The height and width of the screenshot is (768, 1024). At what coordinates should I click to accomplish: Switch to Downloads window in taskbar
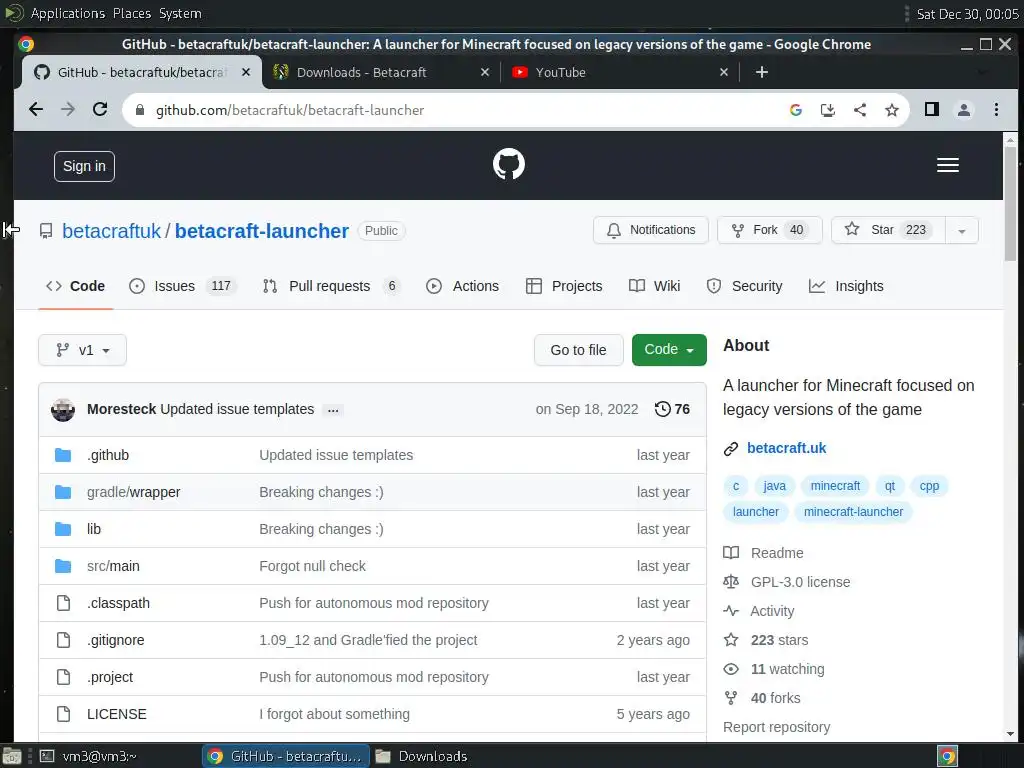[423, 756]
